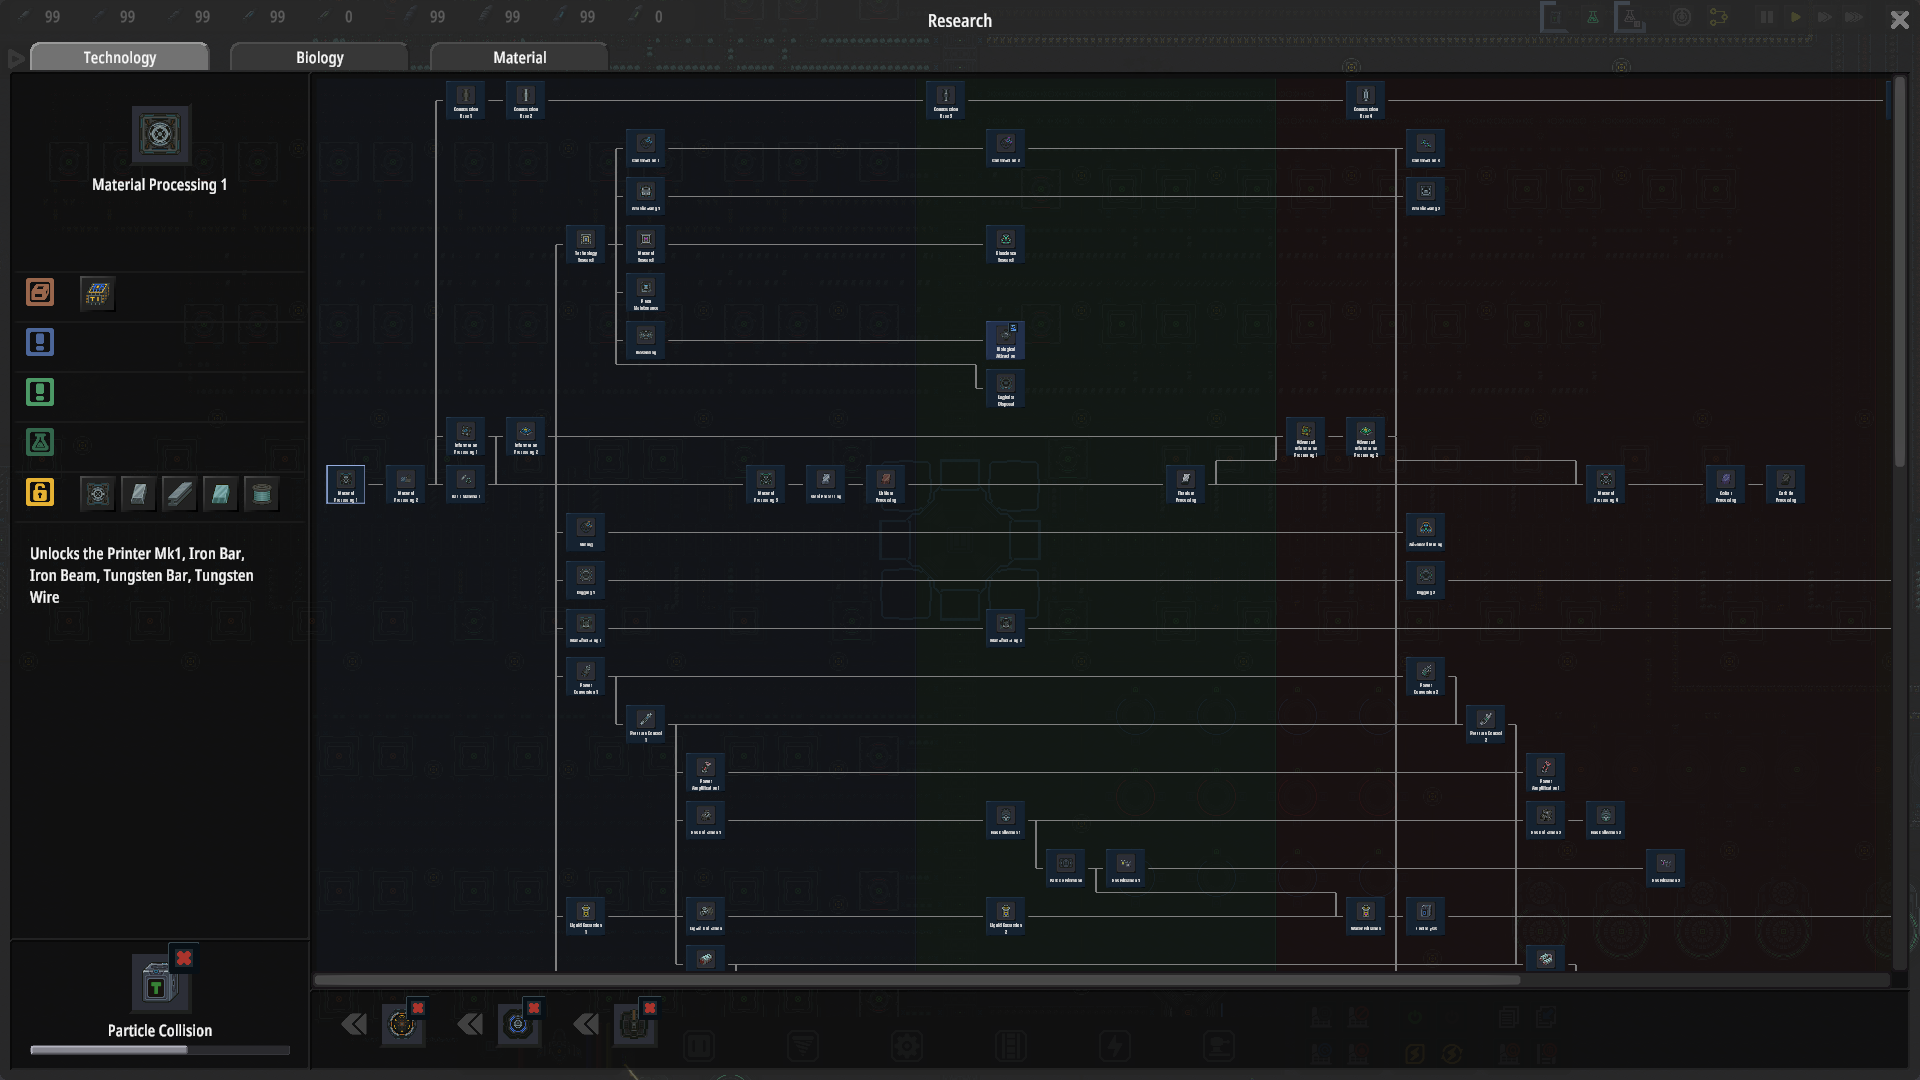Select the Information Processing 2 node
The height and width of the screenshot is (1080, 1920).
(x=526, y=436)
